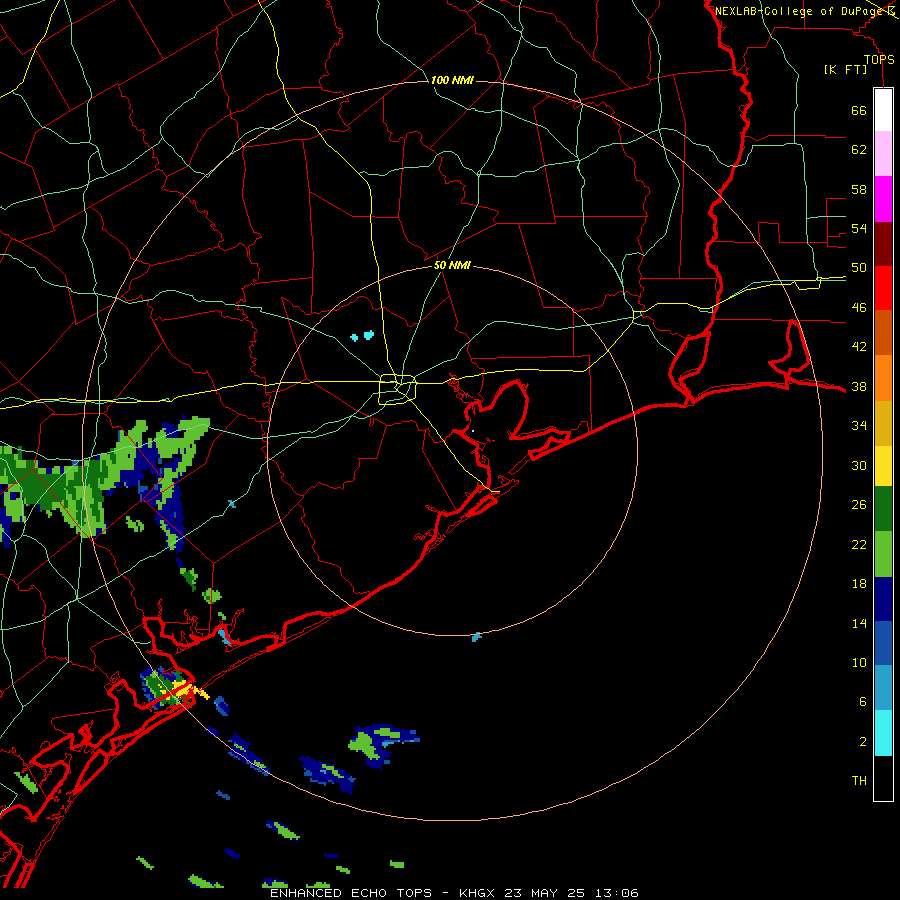Click the '38' legend value label
Viewport: 900px width, 900px height.
click(859, 386)
